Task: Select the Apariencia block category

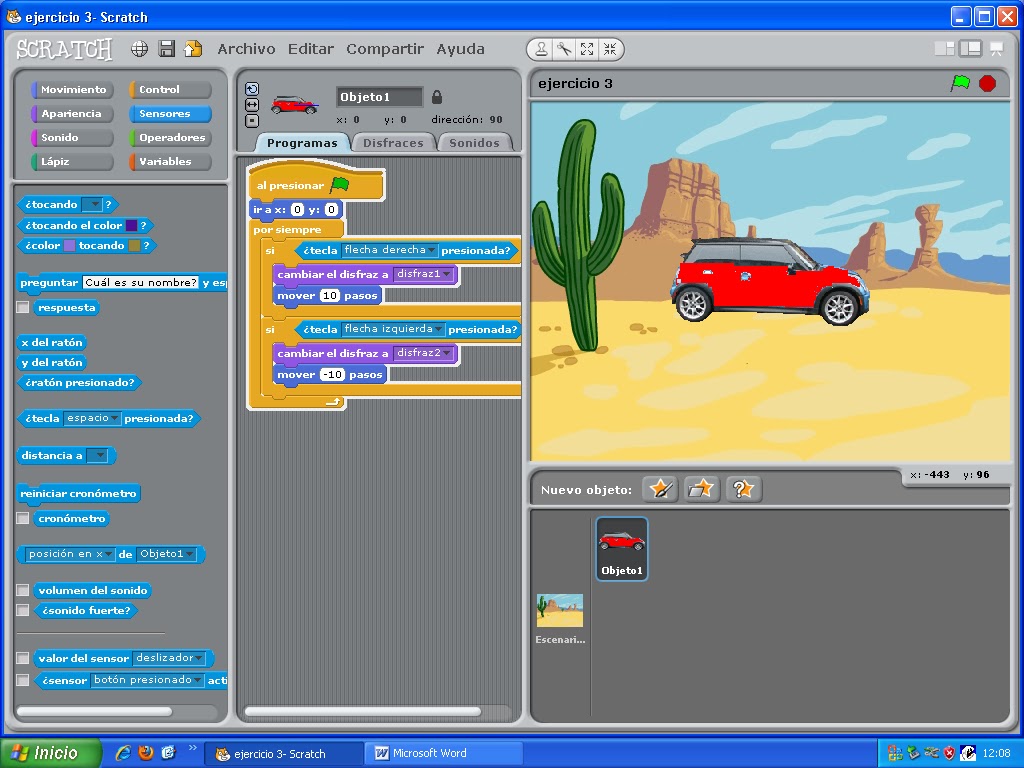Action: tap(72, 114)
